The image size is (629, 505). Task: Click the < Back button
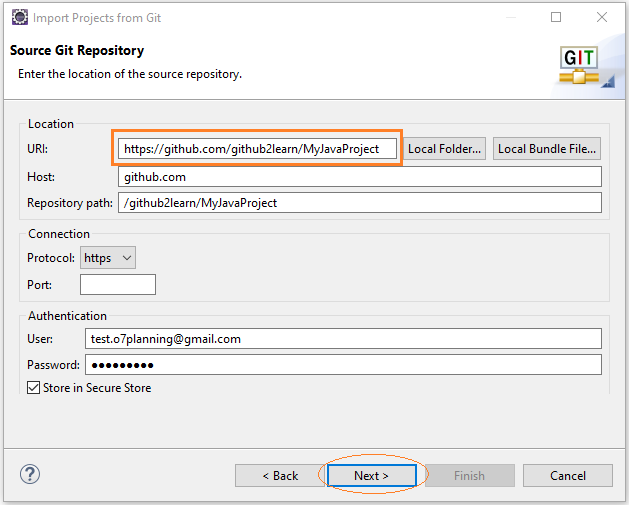point(280,476)
